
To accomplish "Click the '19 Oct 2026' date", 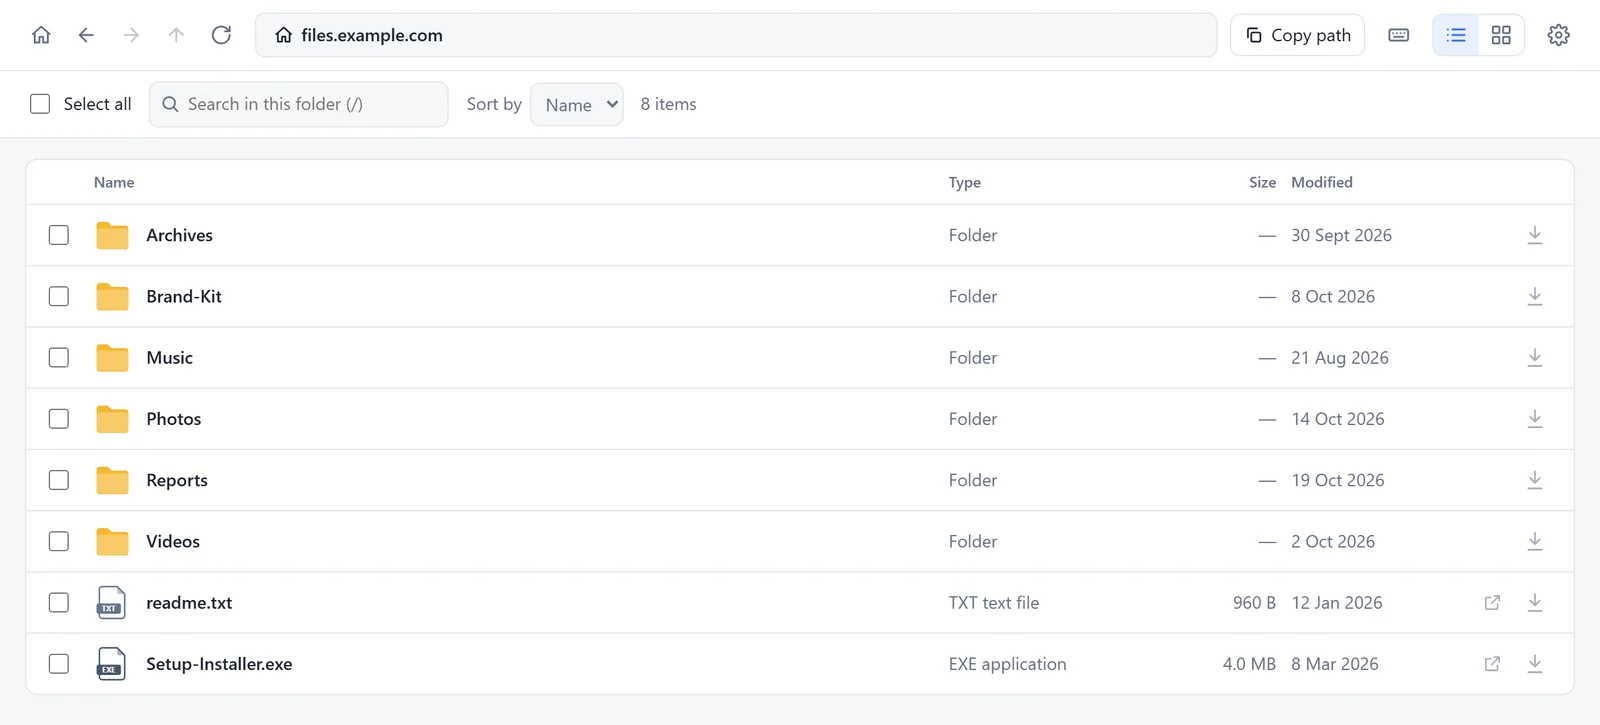I will pyautogui.click(x=1338, y=480).
